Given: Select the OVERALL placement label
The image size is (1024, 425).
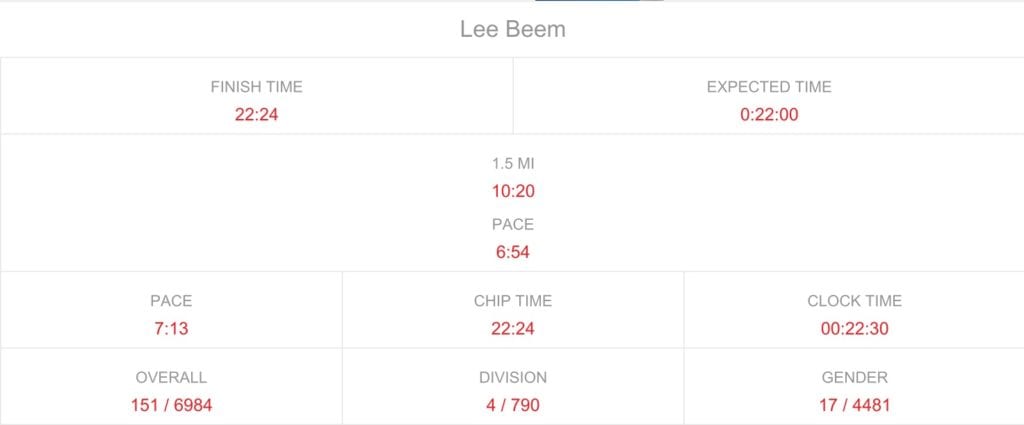Looking at the screenshot, I should coord(171,377).
